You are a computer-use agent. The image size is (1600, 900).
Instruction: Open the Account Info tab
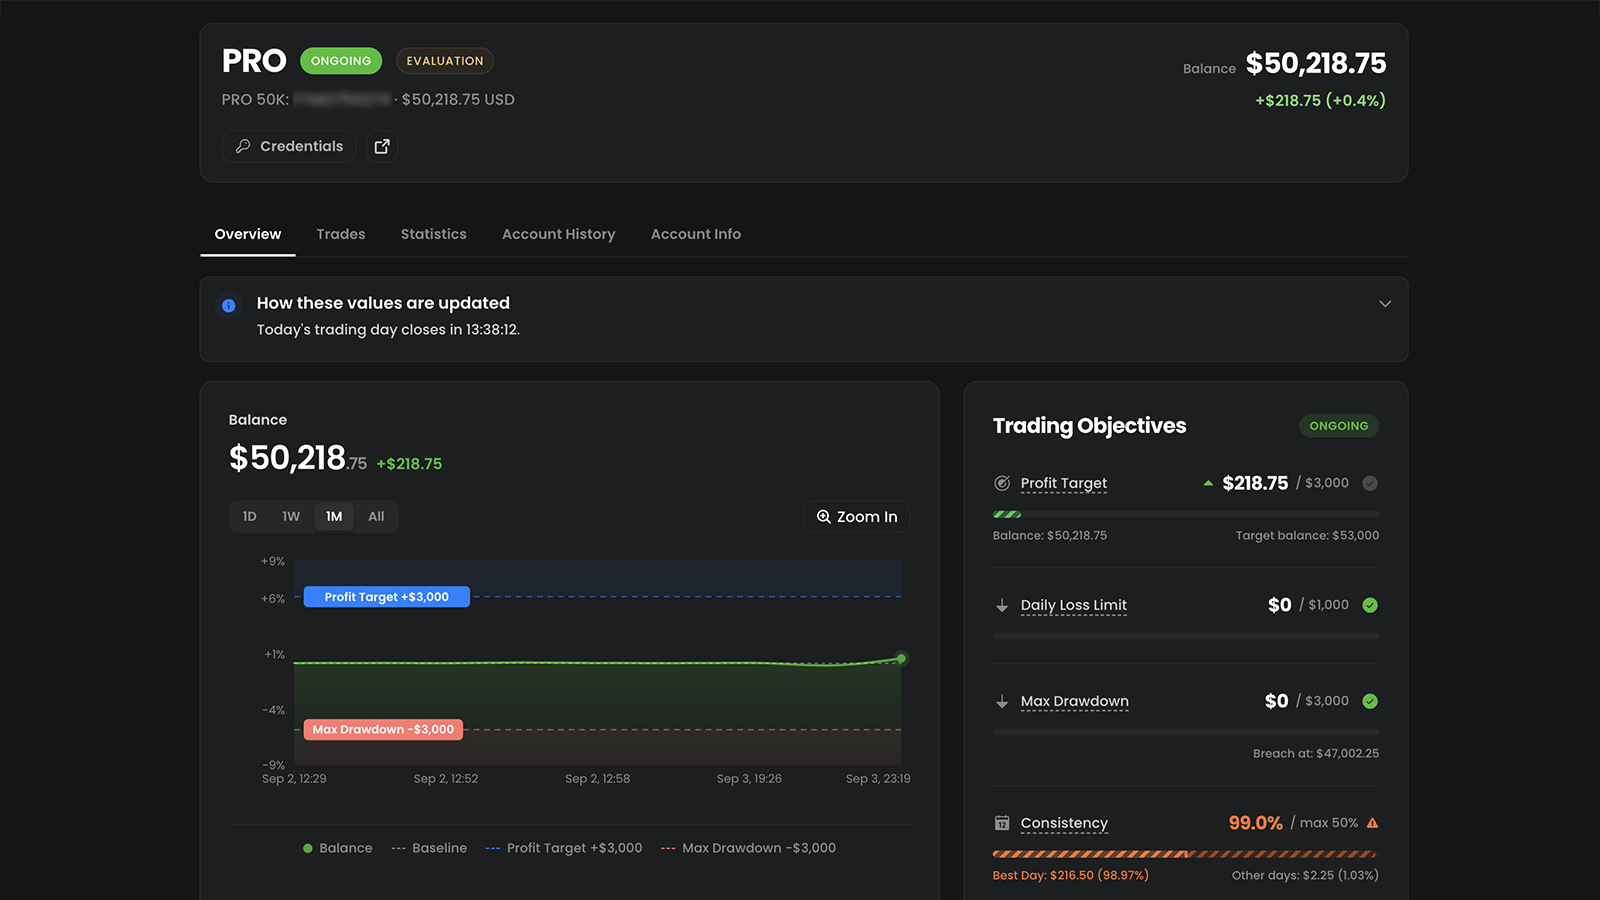click(696, 234)
